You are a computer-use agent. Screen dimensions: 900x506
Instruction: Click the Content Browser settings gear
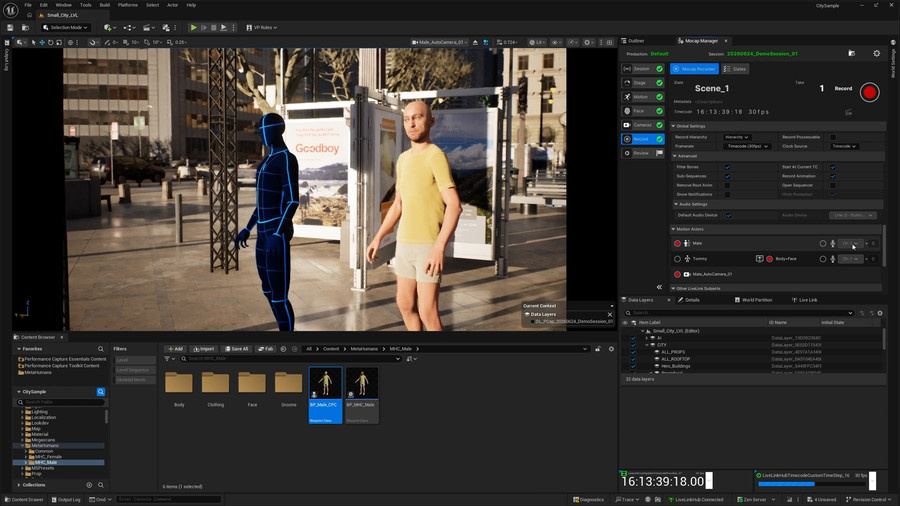[x=611, y=349]
